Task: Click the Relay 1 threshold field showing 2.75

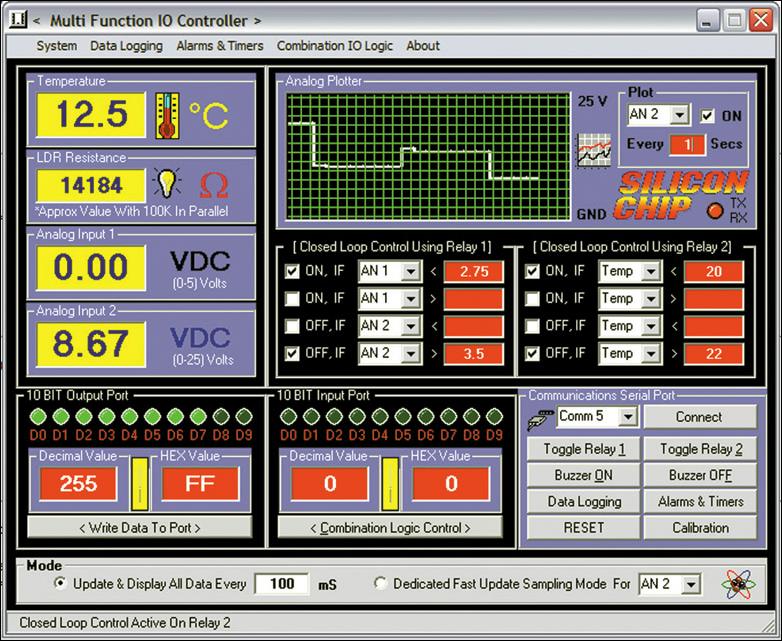Action: tap(474, 272)
